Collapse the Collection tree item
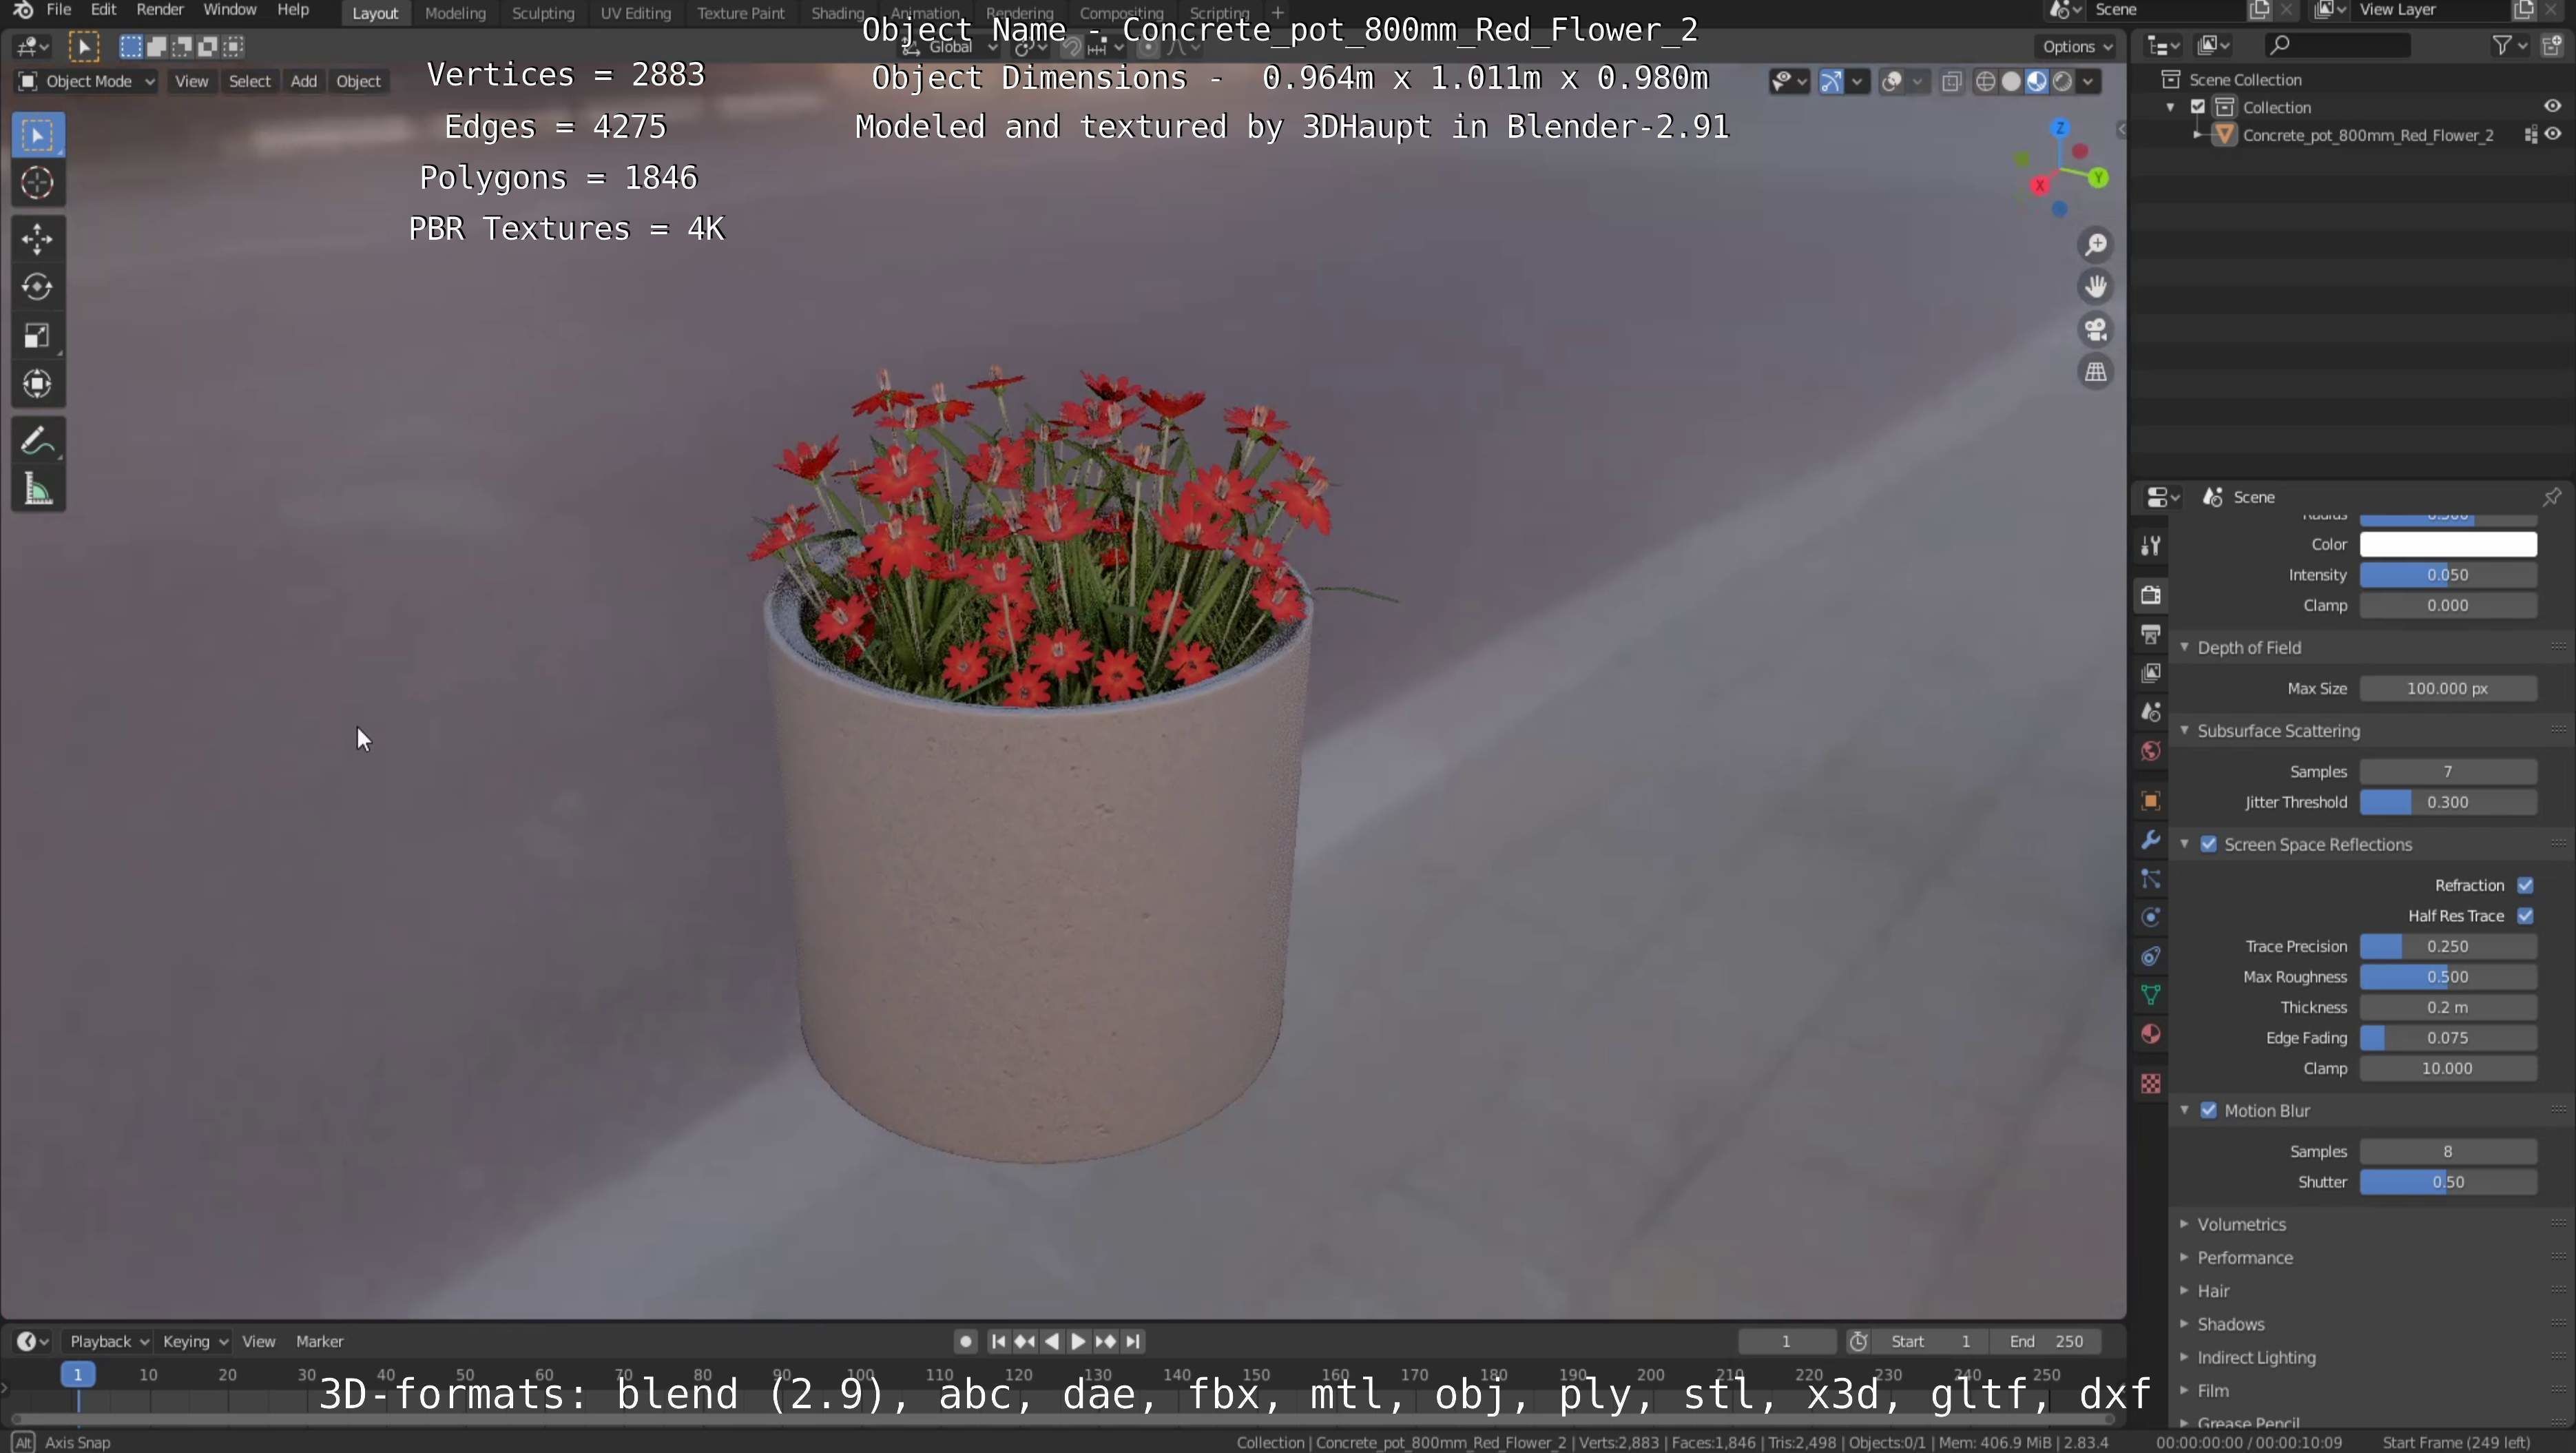 tap(2170, 107)
